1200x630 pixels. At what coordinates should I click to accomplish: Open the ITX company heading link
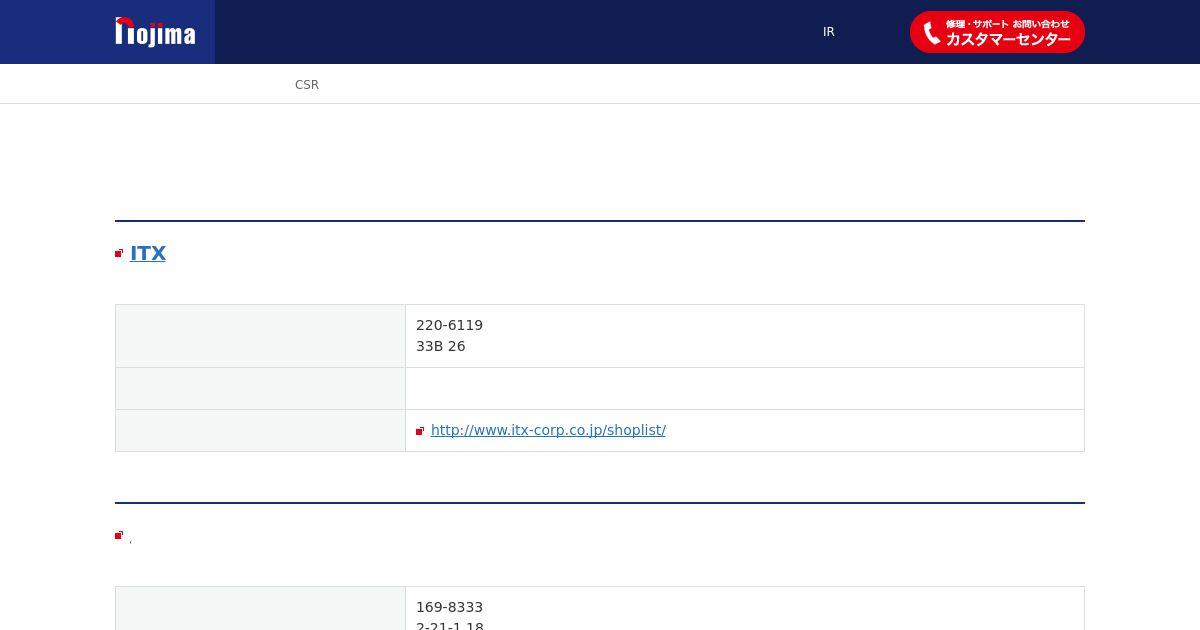coord(148,253)
